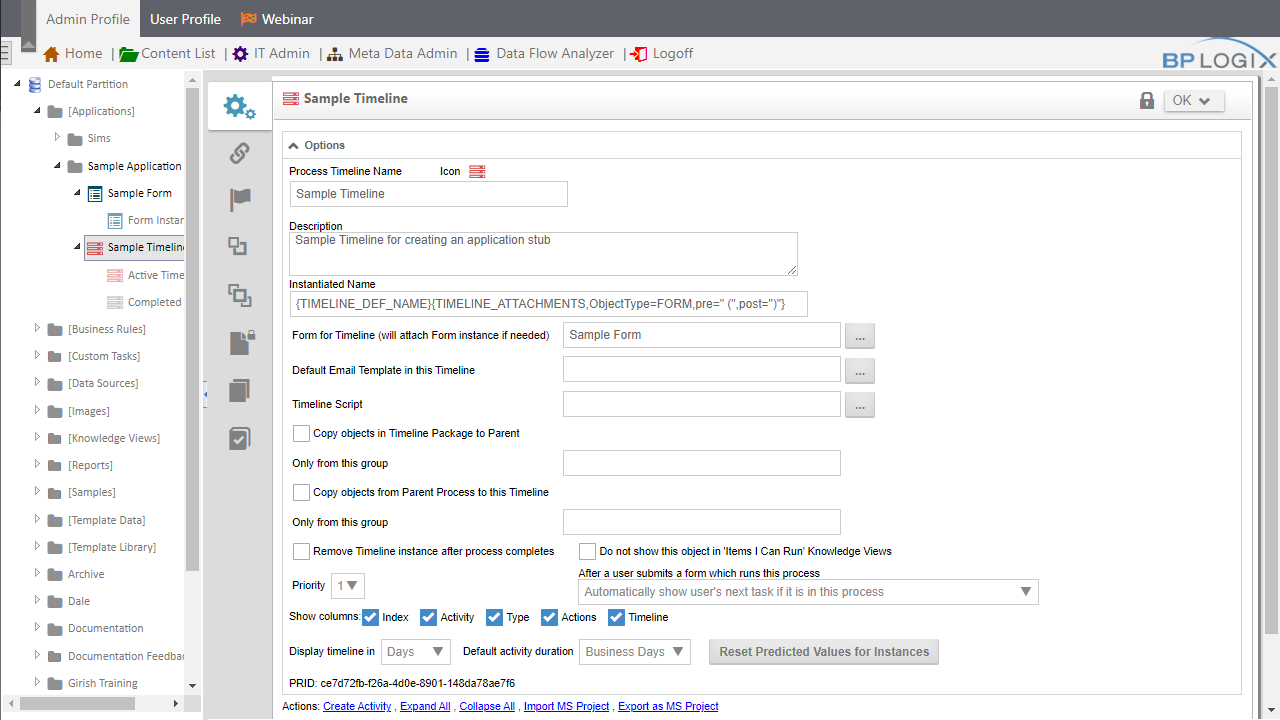Open the Webinar tab
The height and width of the screenshot is (720, 1280).
[277, 19]
